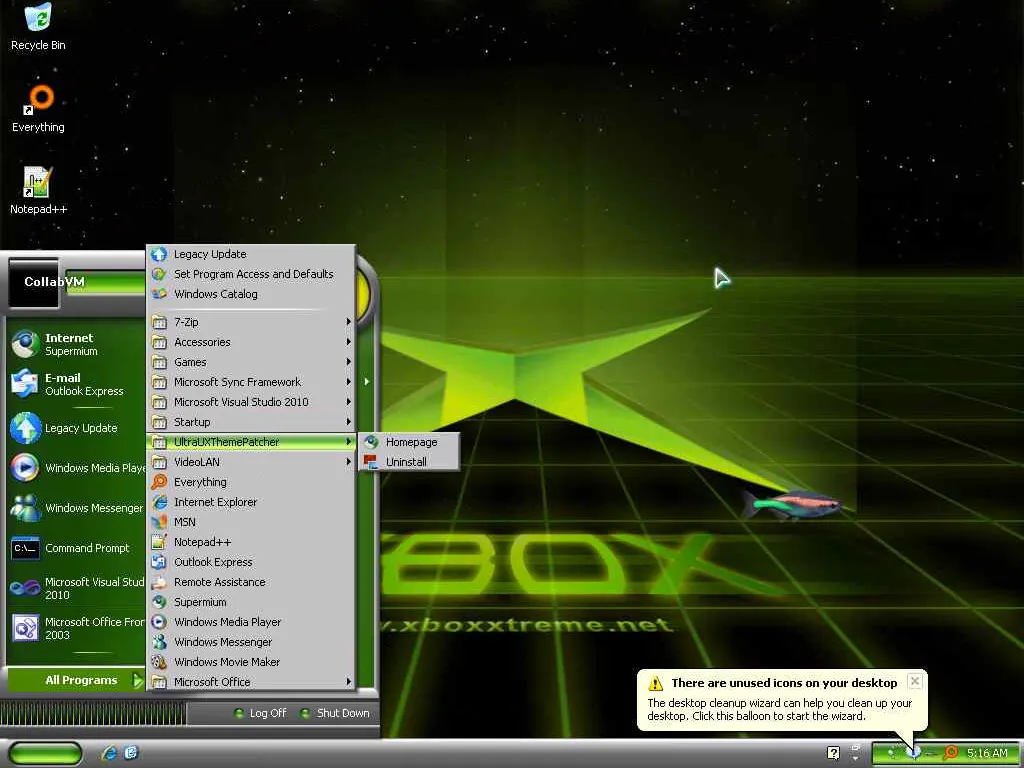
Task: Click the Windows Catalog icon
Action: (159, 294)
